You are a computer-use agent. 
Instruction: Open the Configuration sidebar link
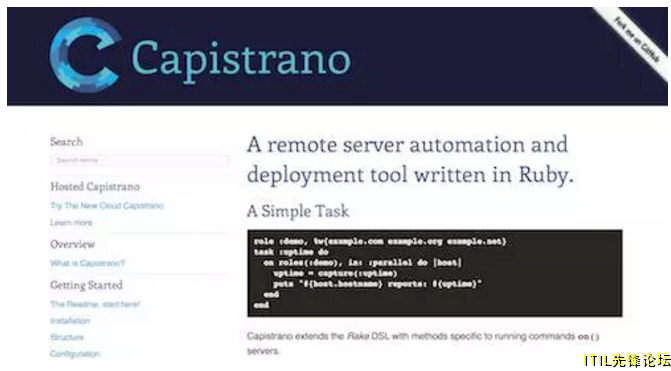click(x=75, y=354)
